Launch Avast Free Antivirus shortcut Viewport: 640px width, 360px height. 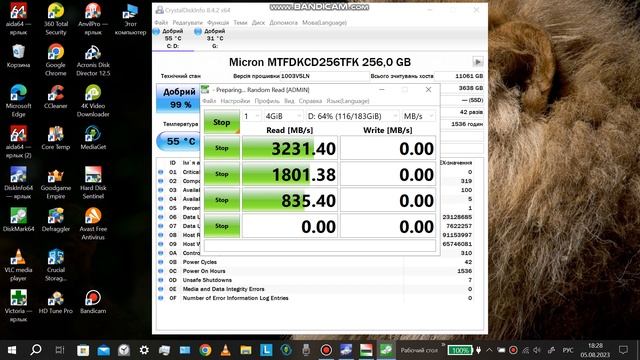[x=93, y=224]
